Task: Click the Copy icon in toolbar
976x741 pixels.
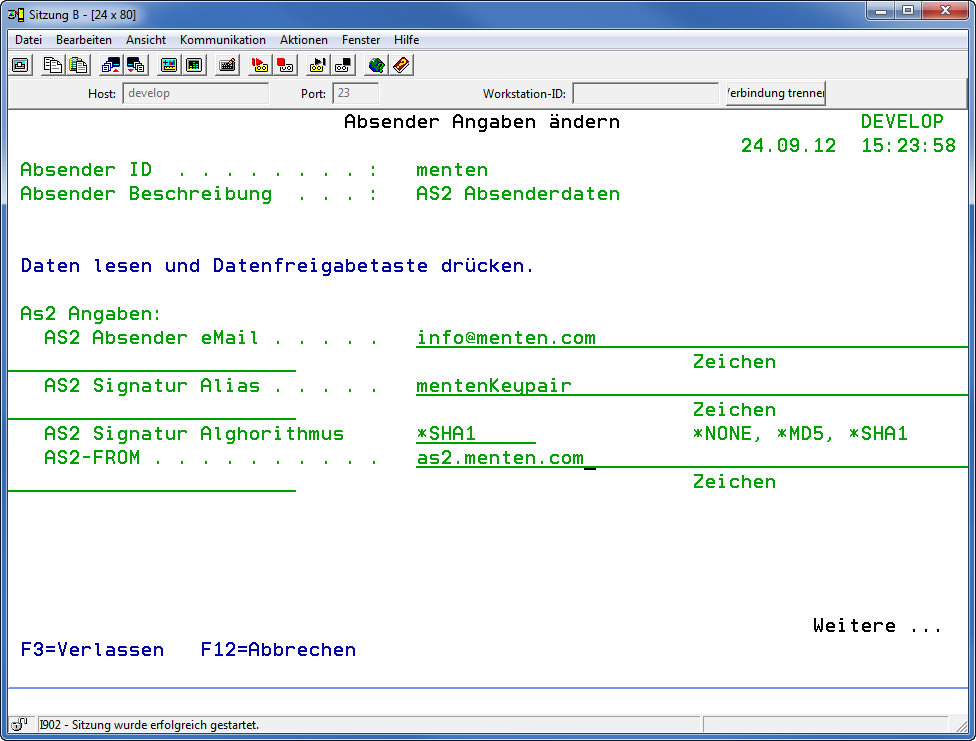Action: click(53, 66)
